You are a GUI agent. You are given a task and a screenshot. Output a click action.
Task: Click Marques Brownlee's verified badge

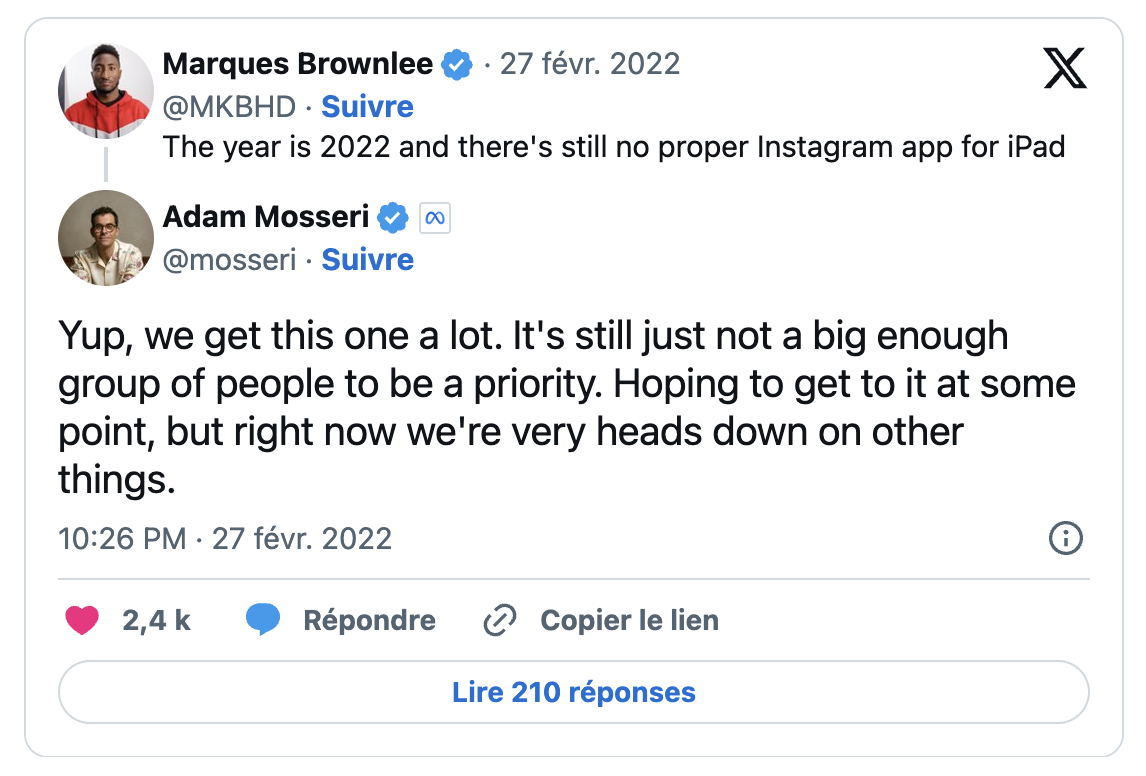pos(457,64)
